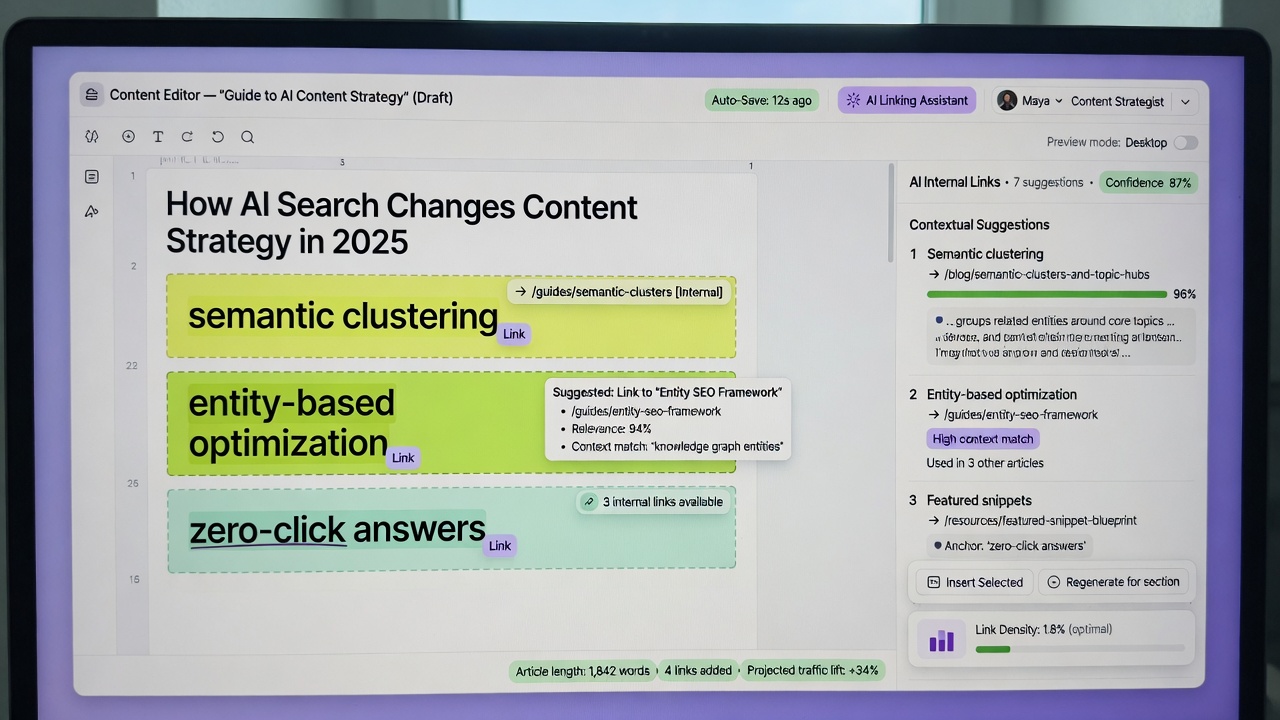Image resolution: width=1280 pixels, height=720 pixels.
Task: Click the redo arrow icon
Action: coord(187,137)
